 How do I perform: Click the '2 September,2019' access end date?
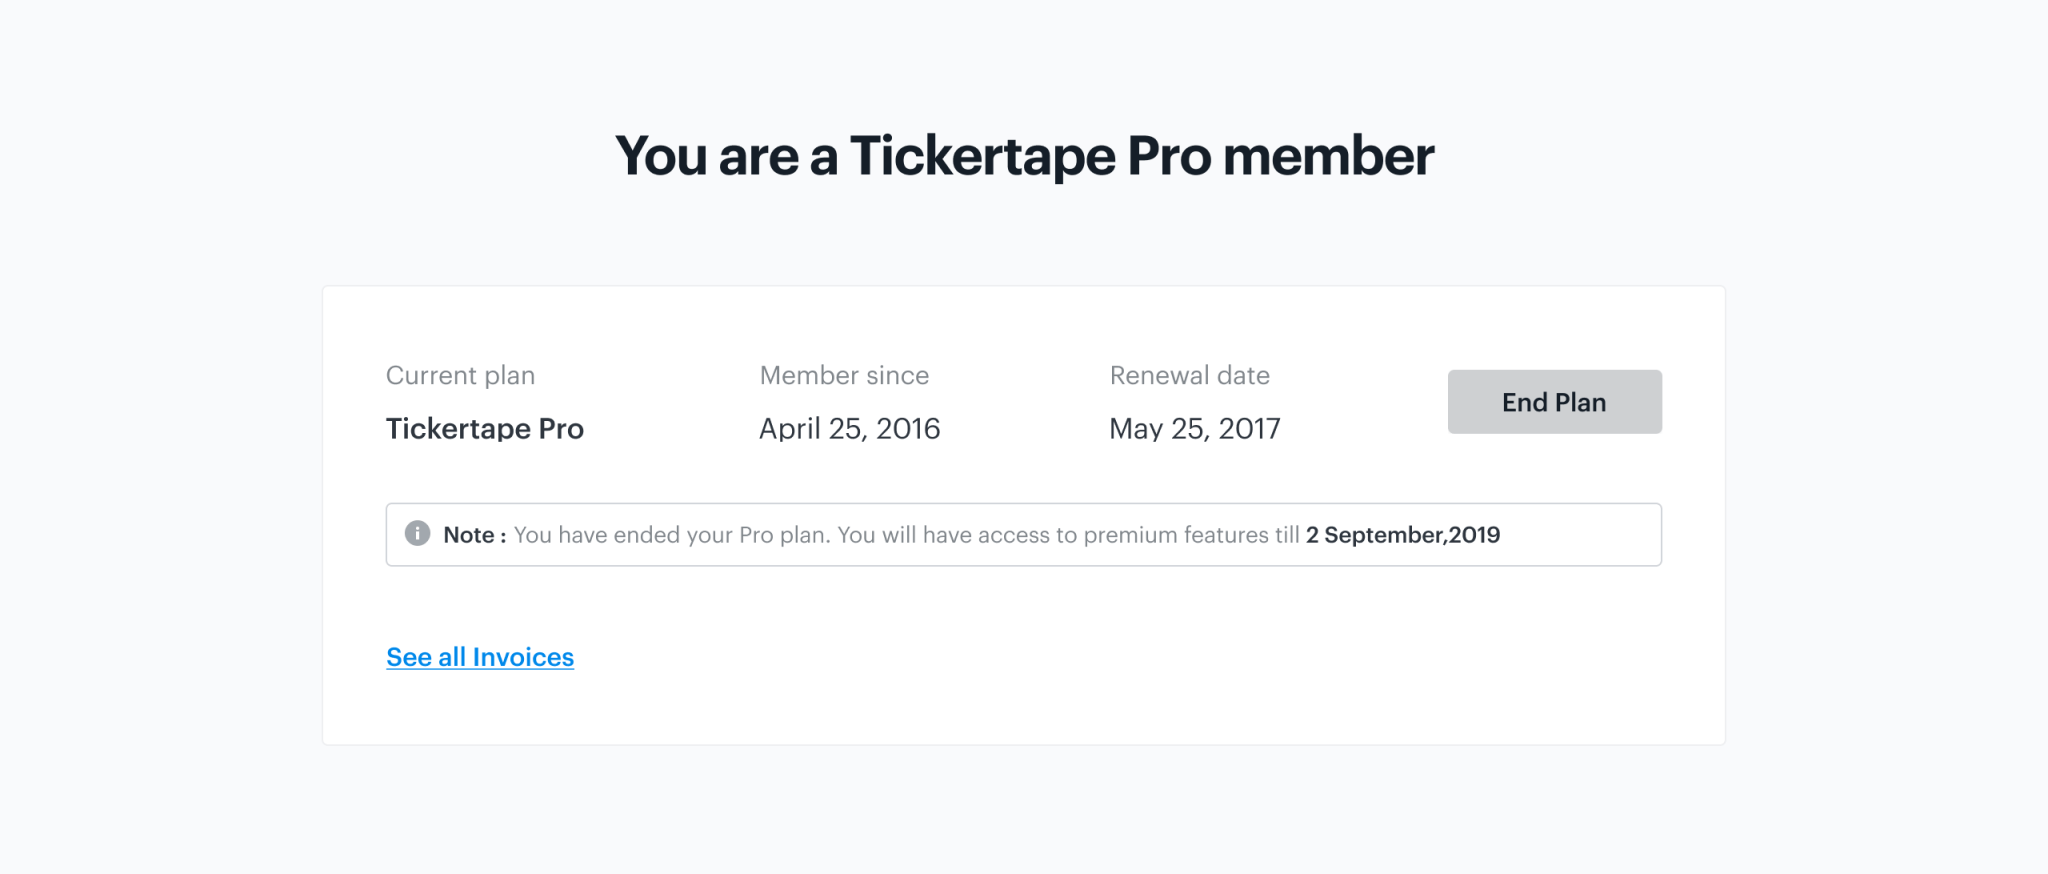coord(1403,535)
